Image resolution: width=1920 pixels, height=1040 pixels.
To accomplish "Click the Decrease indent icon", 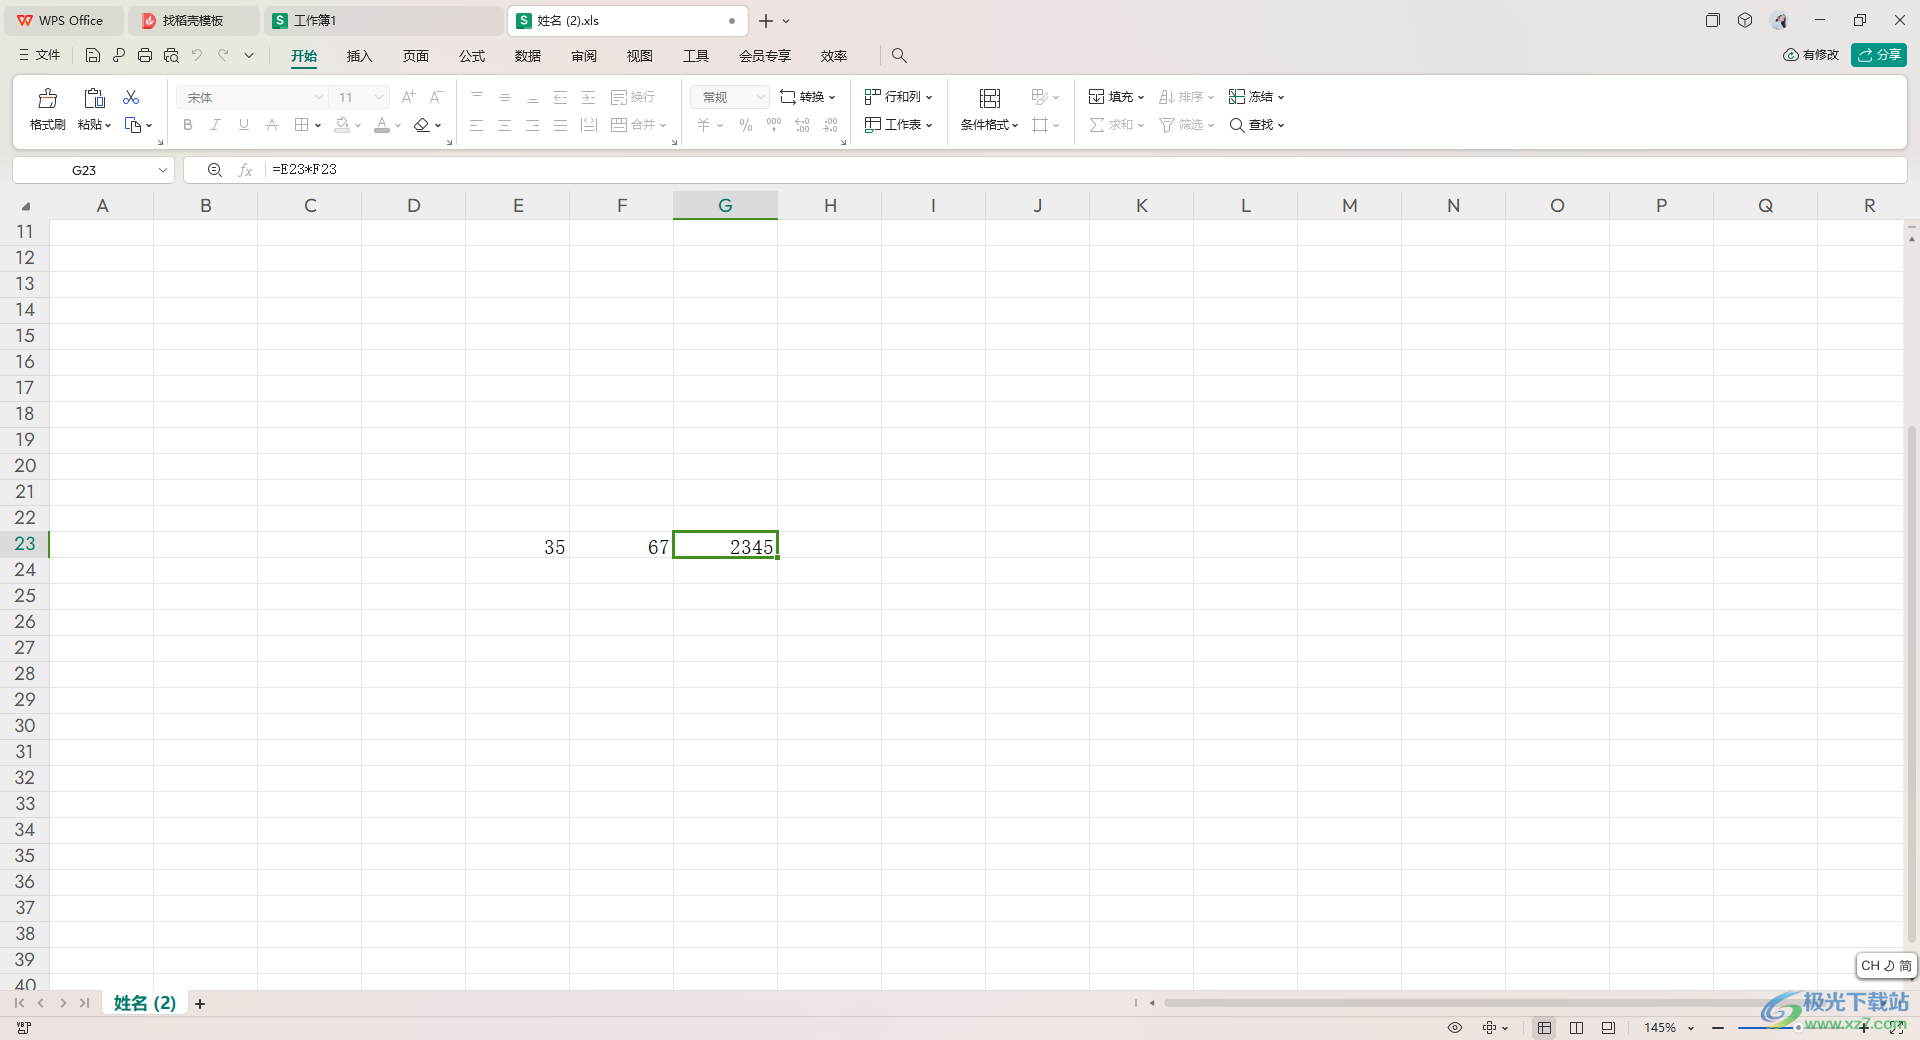I will [561, 97].
